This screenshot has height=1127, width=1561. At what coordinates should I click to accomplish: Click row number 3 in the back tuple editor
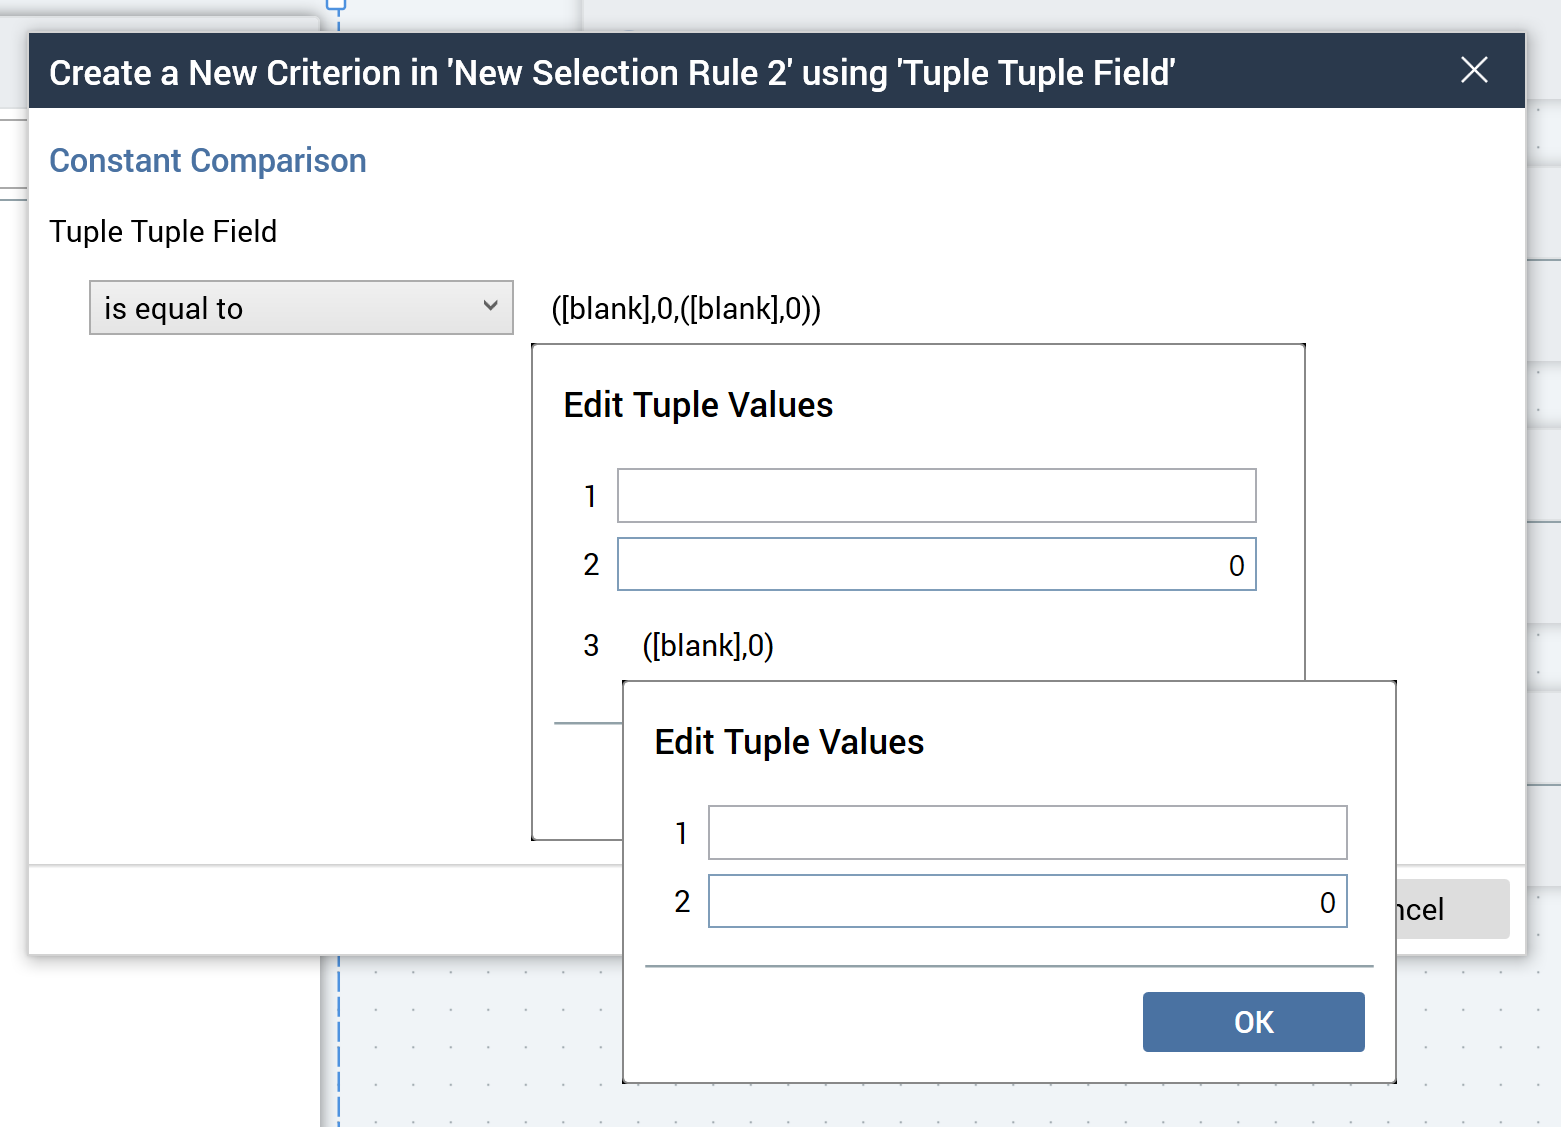pos(591,646)
